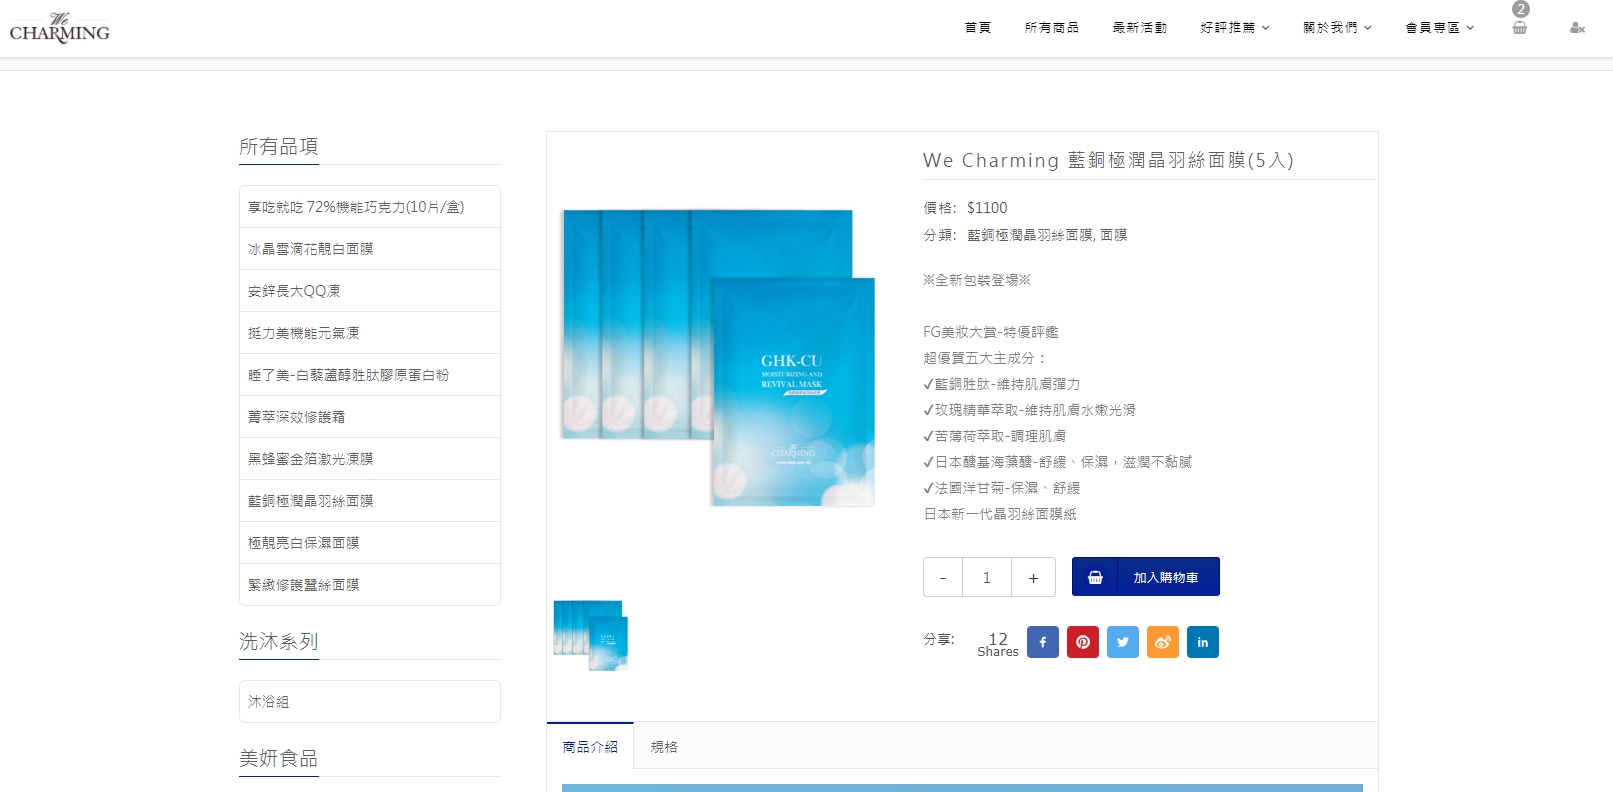Click the quantity input field

(x=987, y=577)
